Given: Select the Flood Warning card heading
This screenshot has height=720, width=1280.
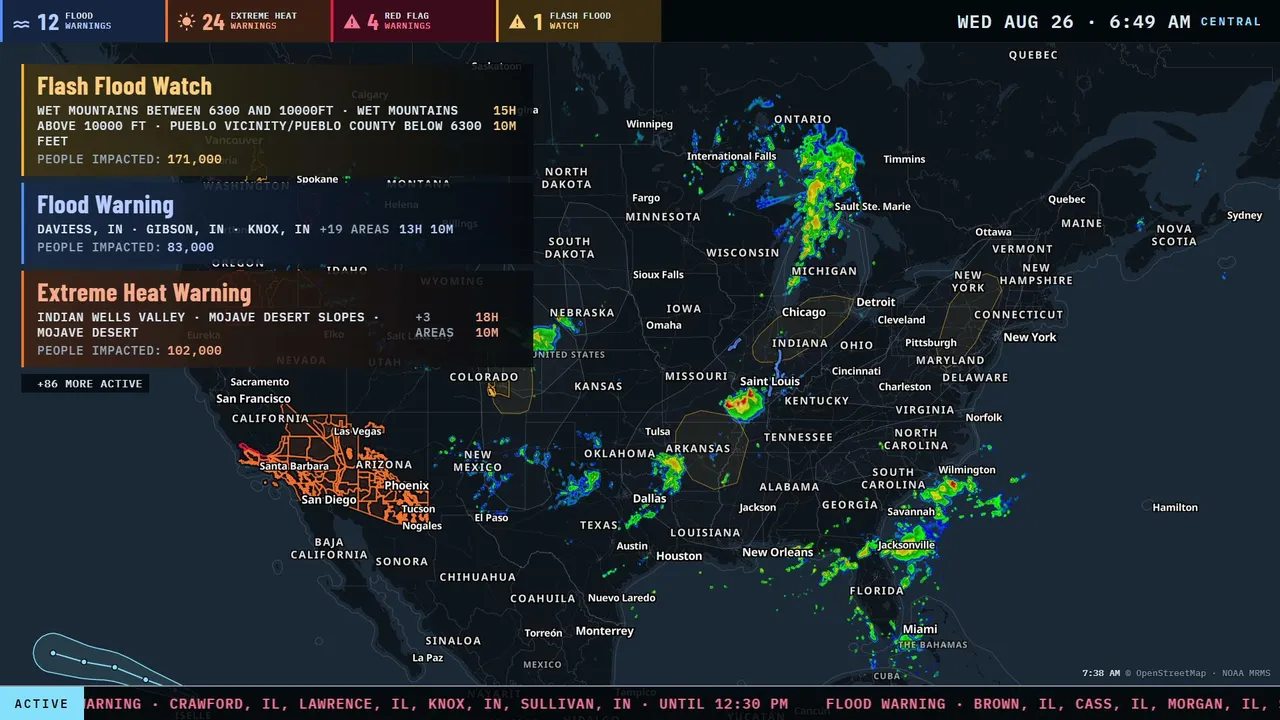Looking at the screenshot, I should (x=105, y=205).
